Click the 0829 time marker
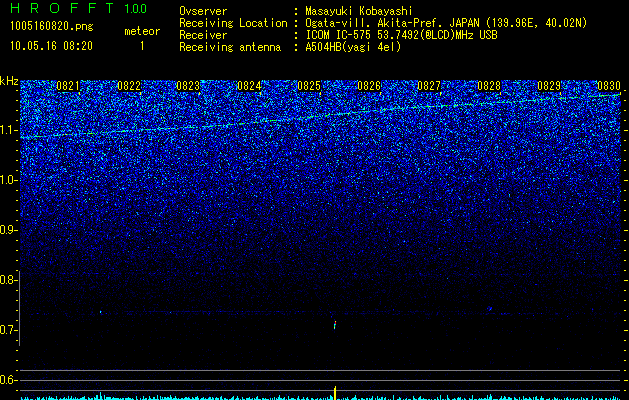The width and height of the screenshot is (629, 400). 549,86
